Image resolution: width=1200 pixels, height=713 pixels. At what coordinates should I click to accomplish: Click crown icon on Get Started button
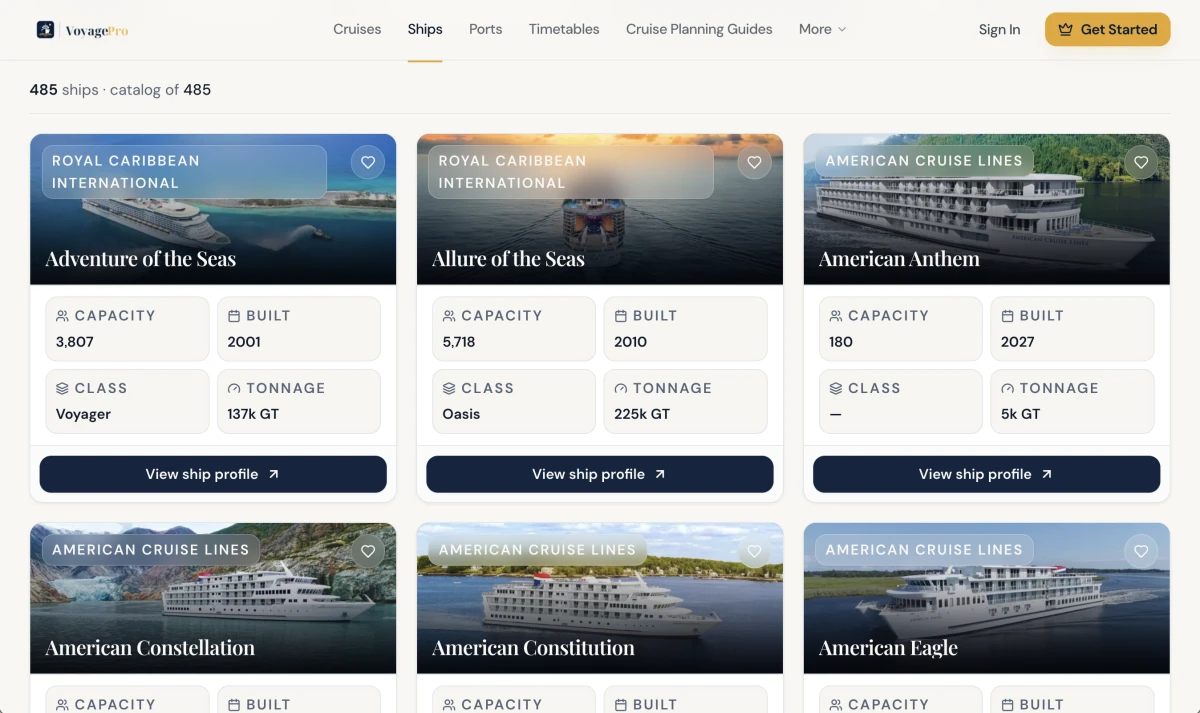click(1066, 29)
